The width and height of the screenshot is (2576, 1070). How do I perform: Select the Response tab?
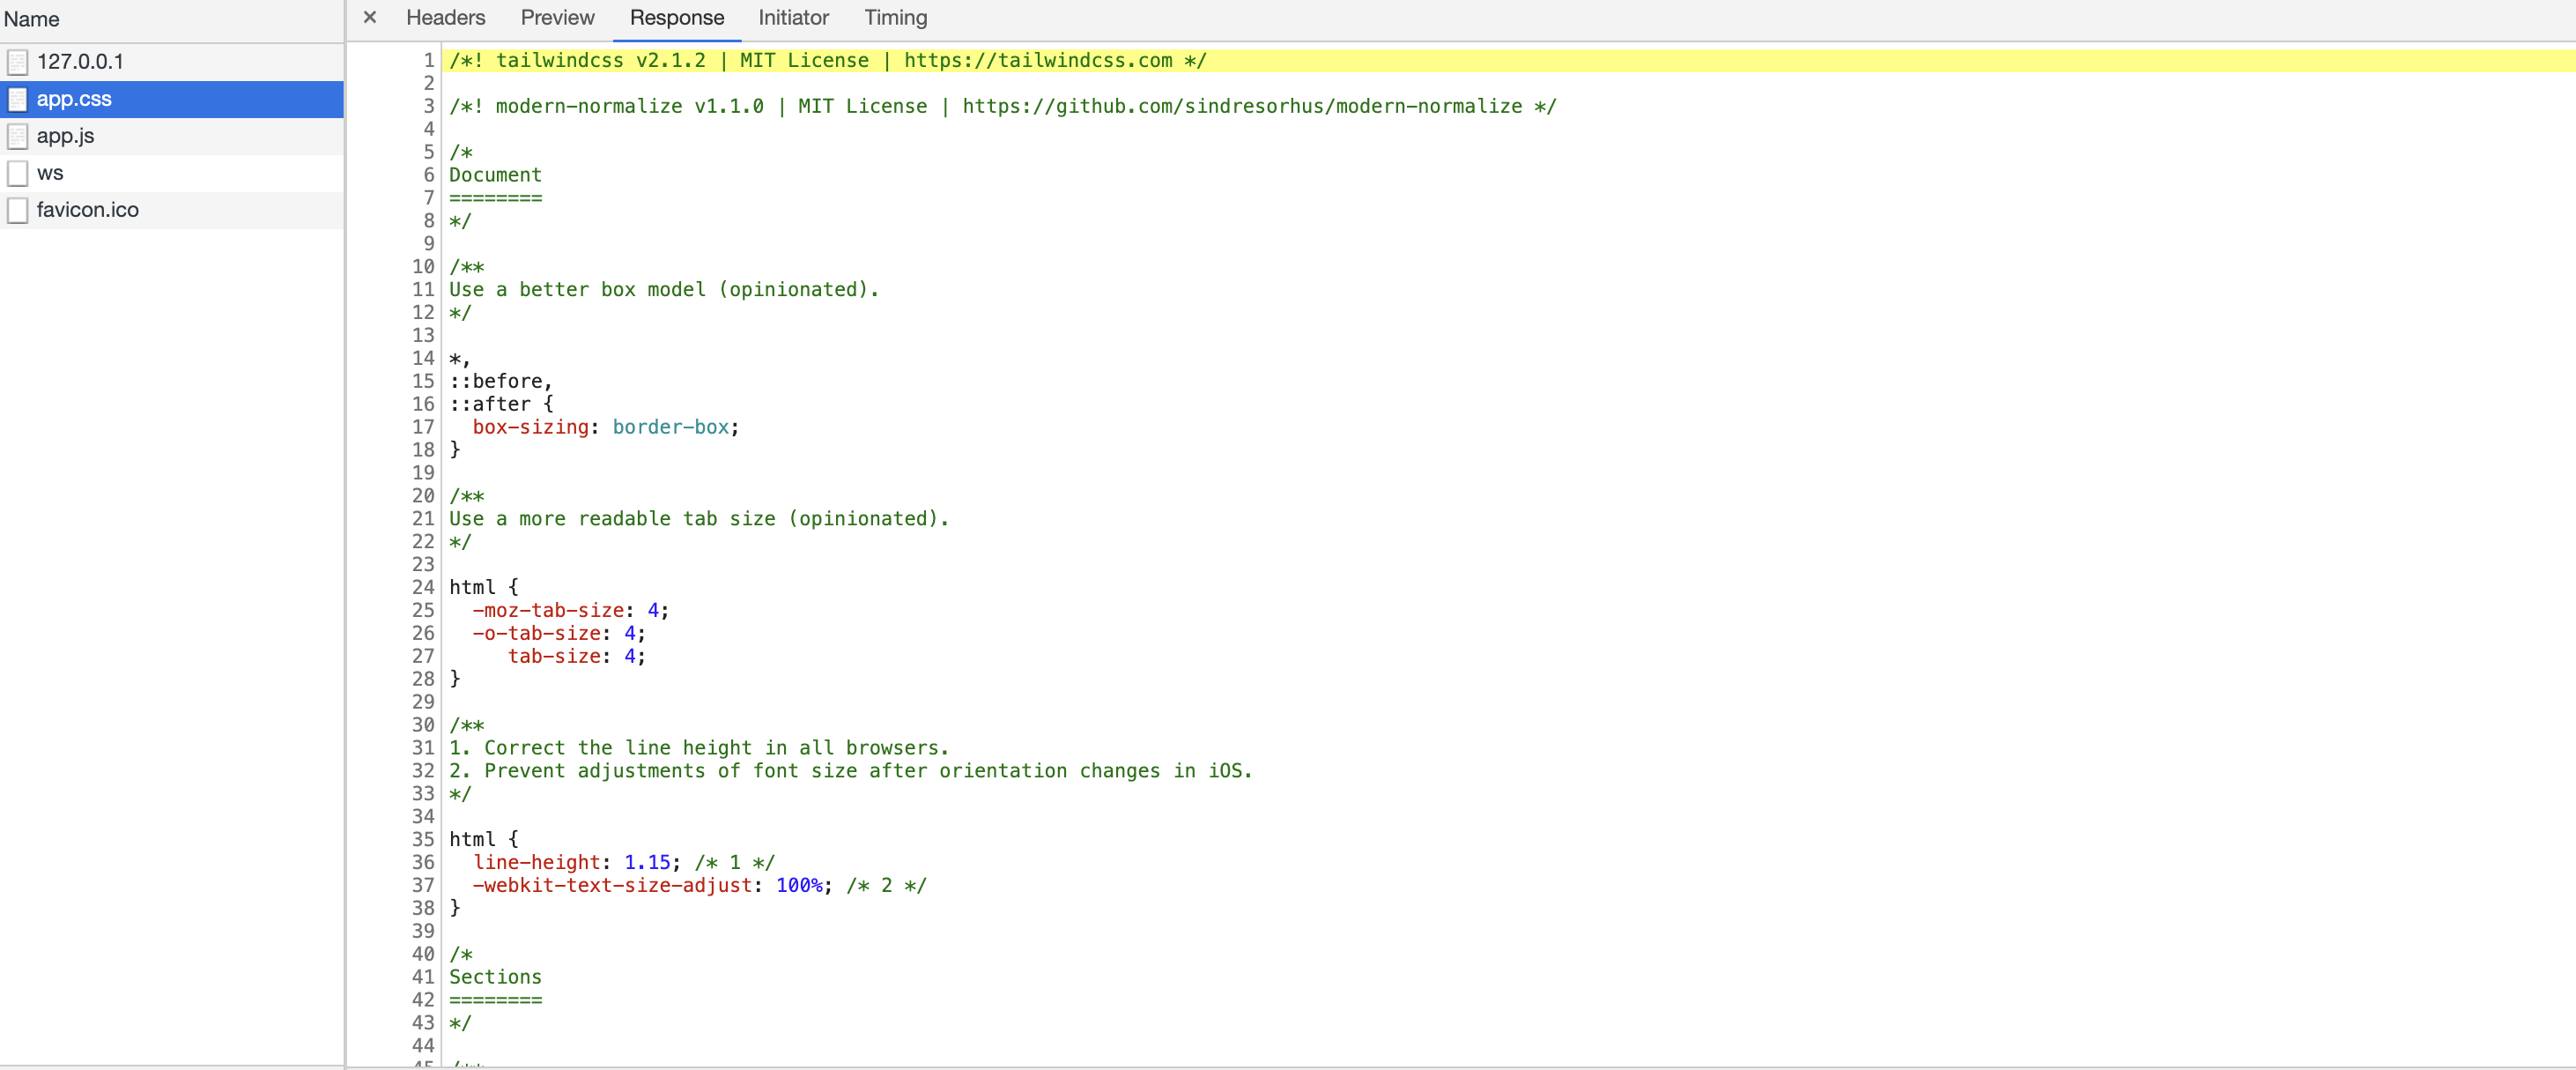coord(676,17)
